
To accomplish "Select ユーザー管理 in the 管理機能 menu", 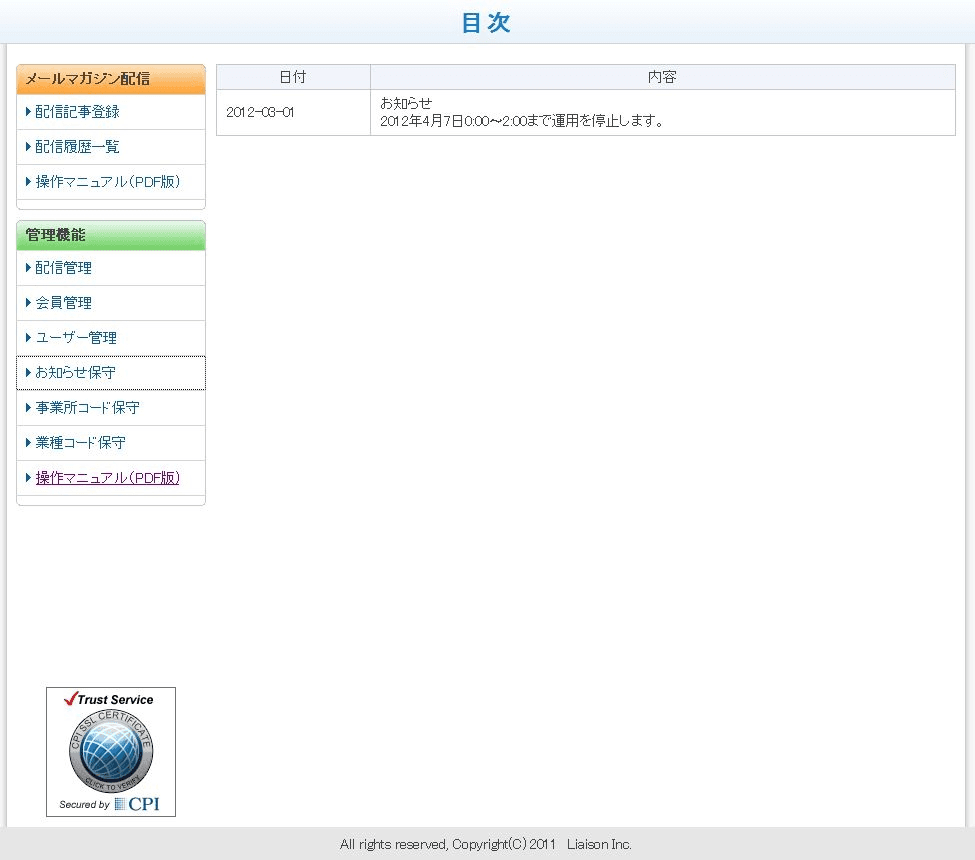I will (76, 338).
